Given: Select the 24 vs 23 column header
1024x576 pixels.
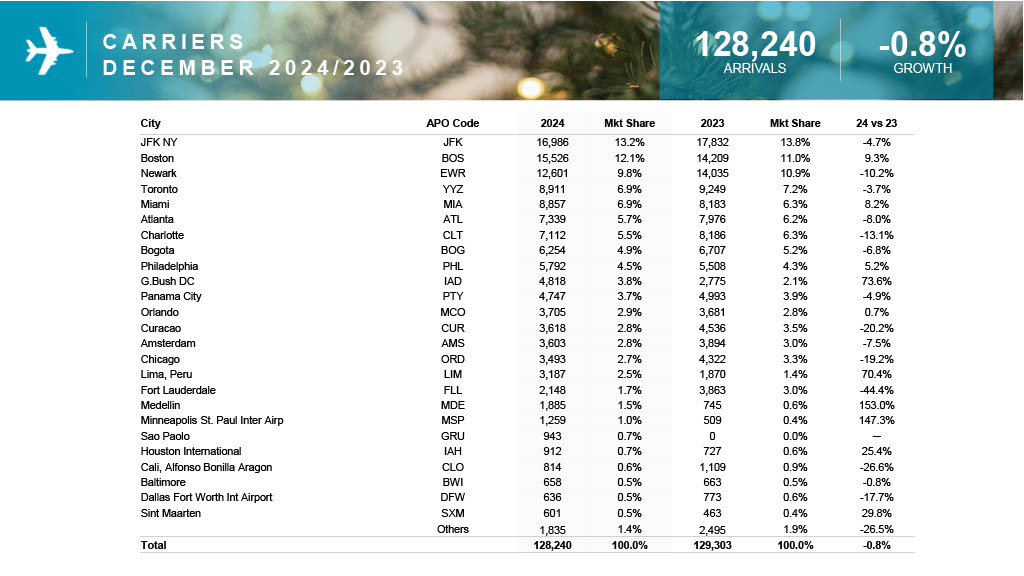Looking at the screenshot, I should pyautogui.click(x=876, y=123).
